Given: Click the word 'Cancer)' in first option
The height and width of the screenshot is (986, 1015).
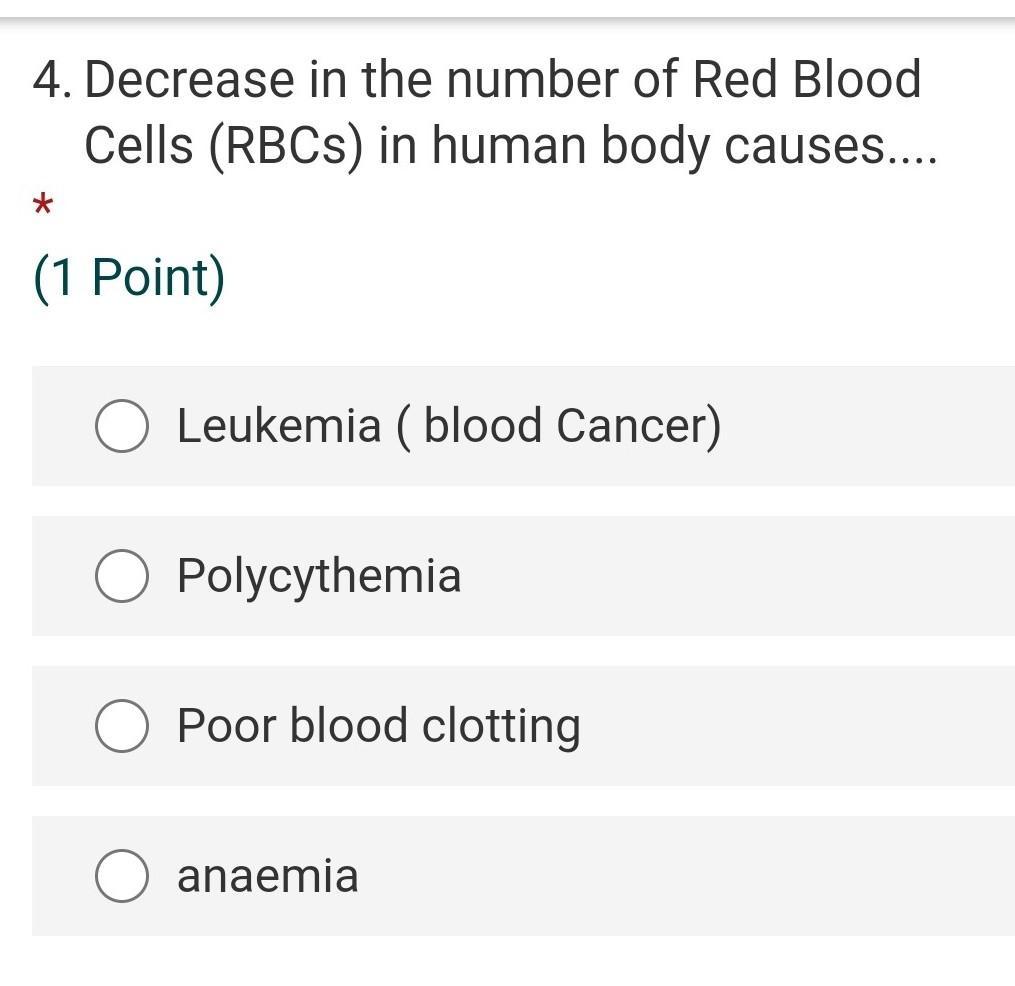Looking at the screenshot, I should pos(638,426).
